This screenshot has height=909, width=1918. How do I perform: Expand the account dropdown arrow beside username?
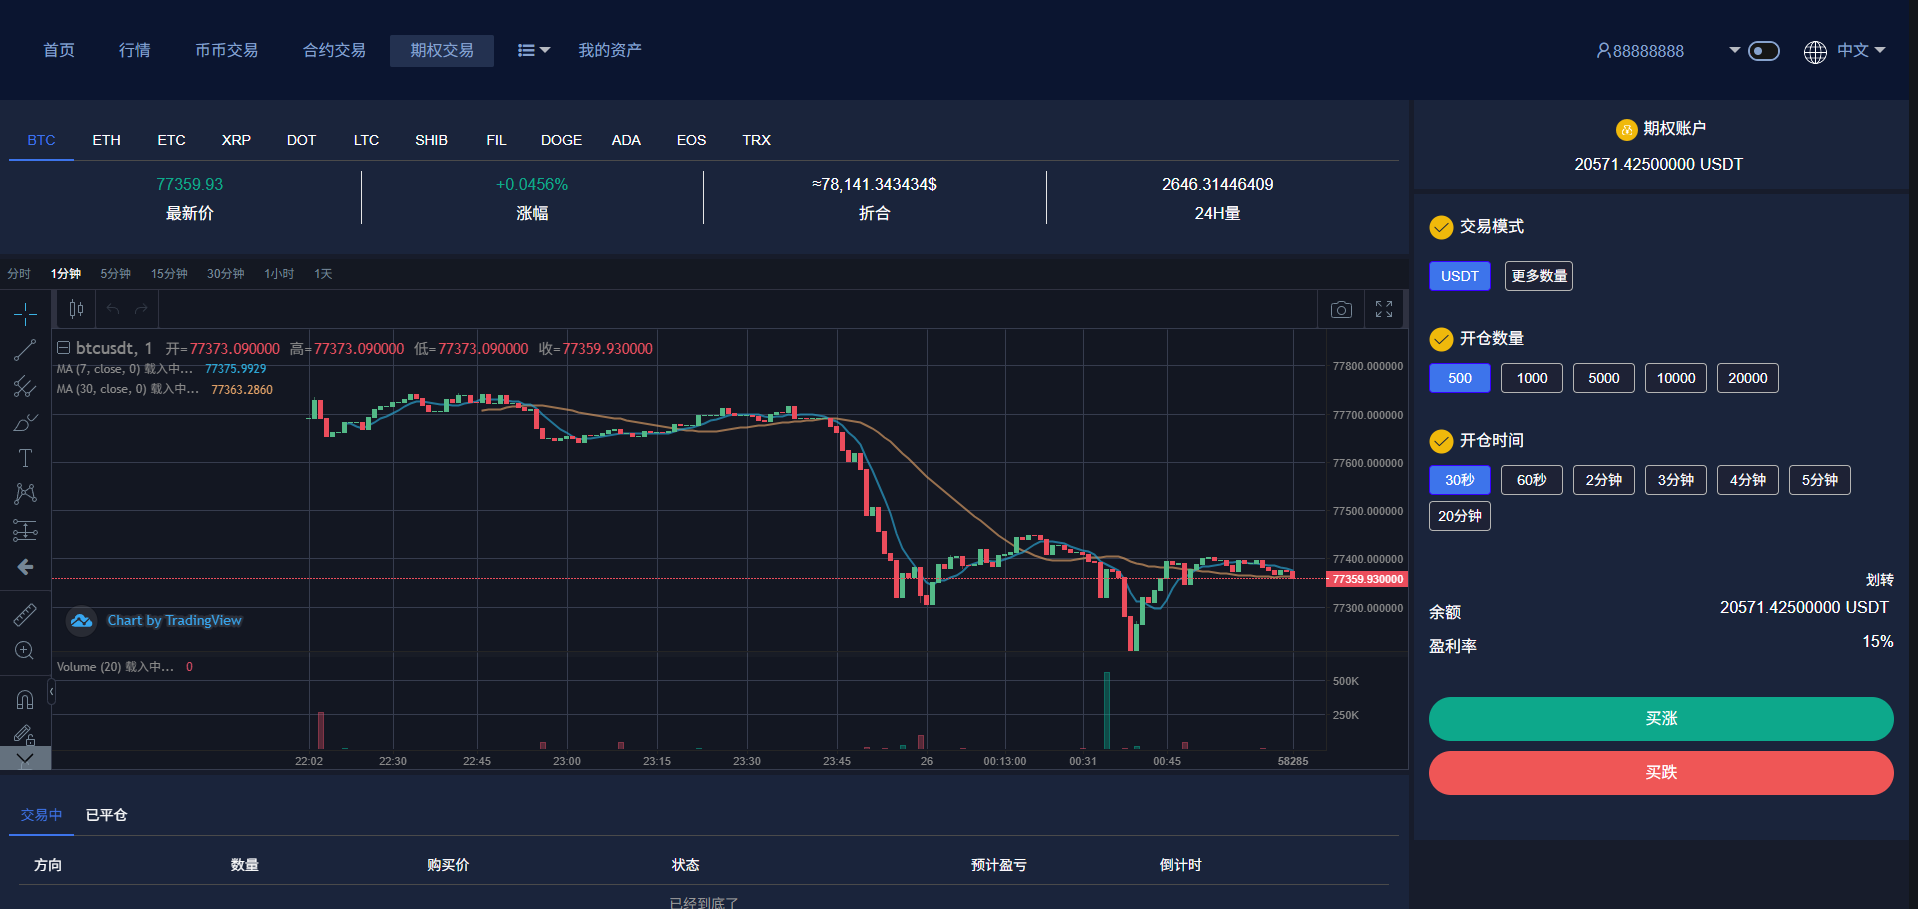[1734, 50]
